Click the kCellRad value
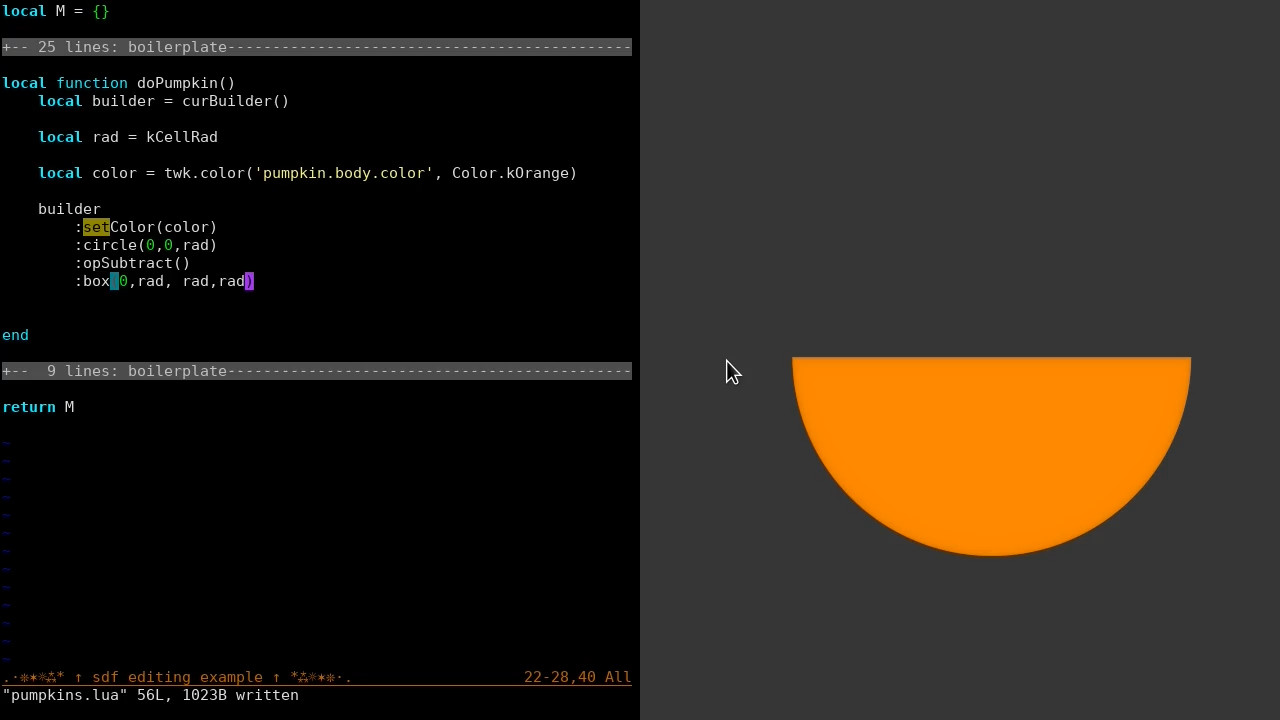Viewport: 1280px width, 720px height. (x=182, y=137)
